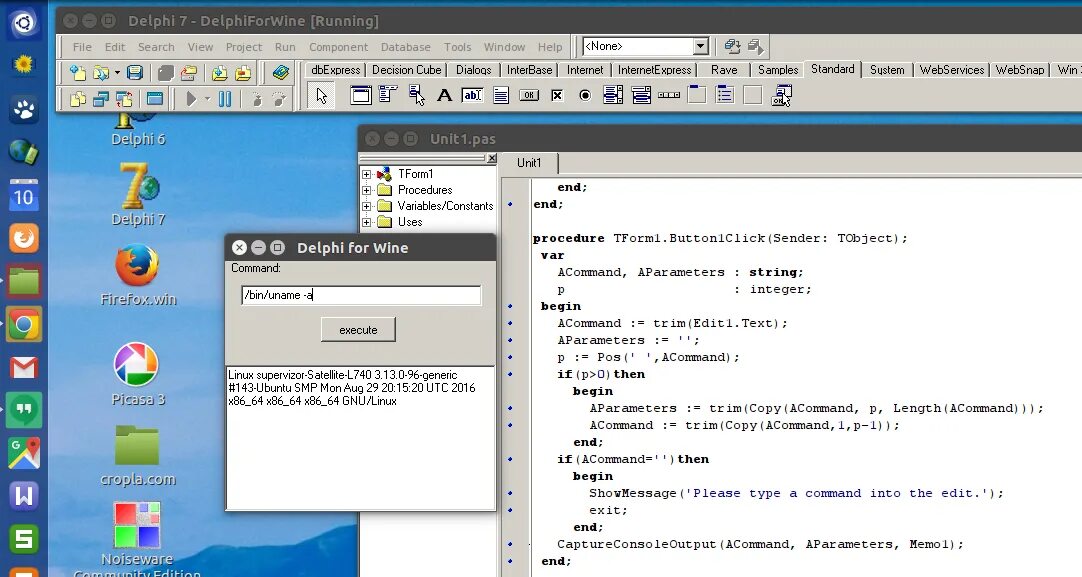Switch to the InterBase palette tab
The height and width of the screenshot is (577, 1082).
pyautogui.click(x=529, y=70)
